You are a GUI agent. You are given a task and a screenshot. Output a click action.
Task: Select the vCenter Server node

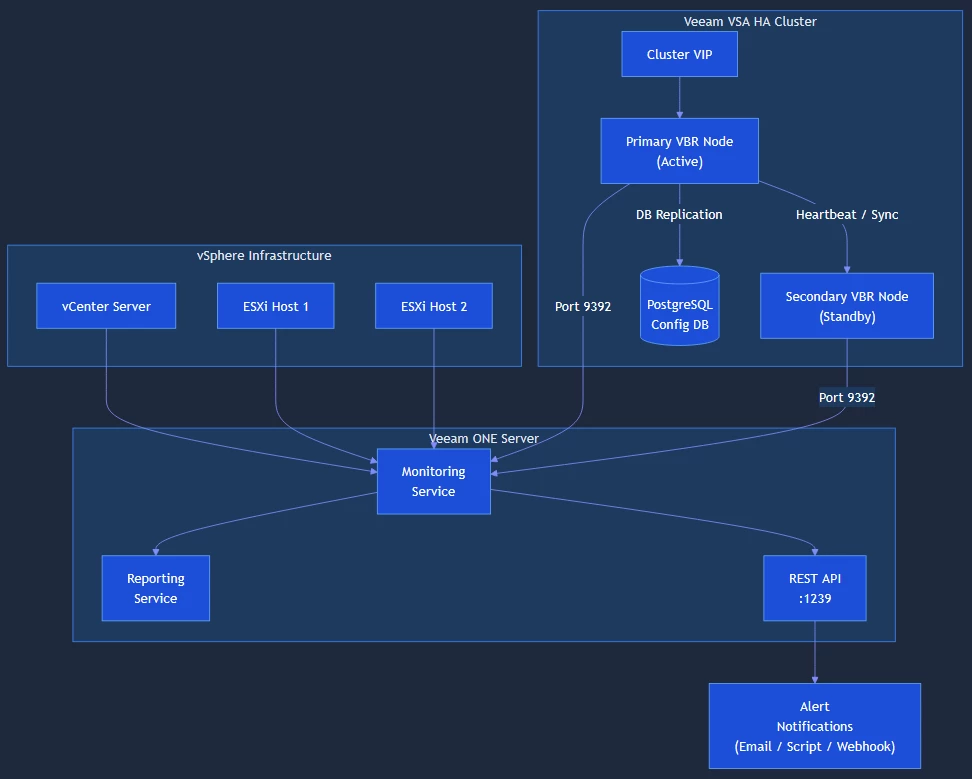(106, 306)
